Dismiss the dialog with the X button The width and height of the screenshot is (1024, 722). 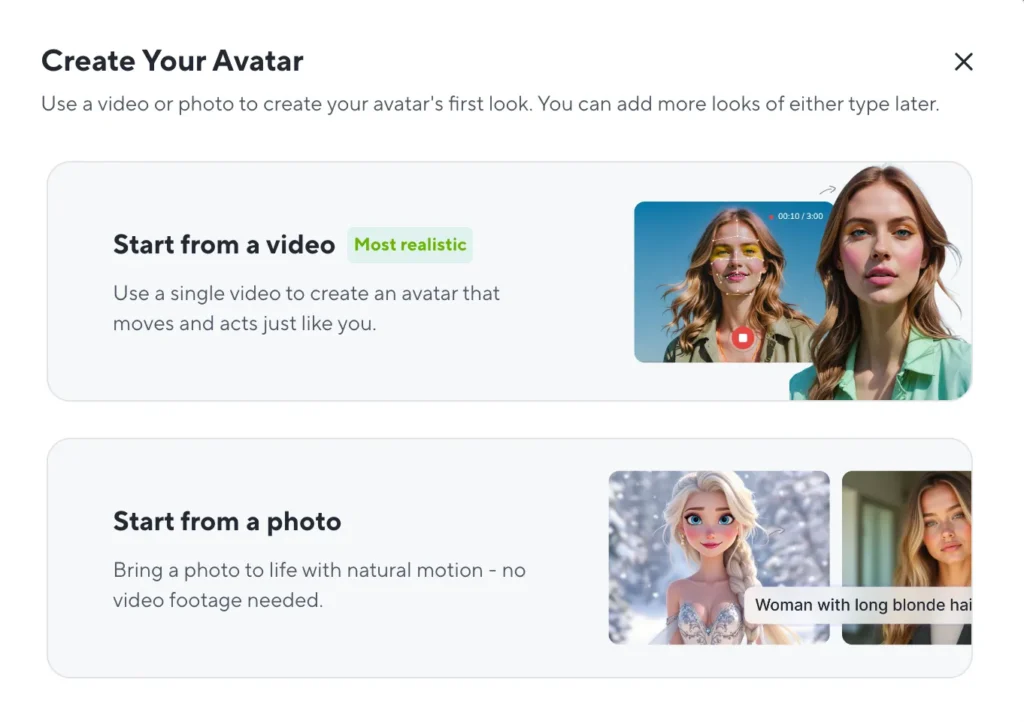coord(963,61)
